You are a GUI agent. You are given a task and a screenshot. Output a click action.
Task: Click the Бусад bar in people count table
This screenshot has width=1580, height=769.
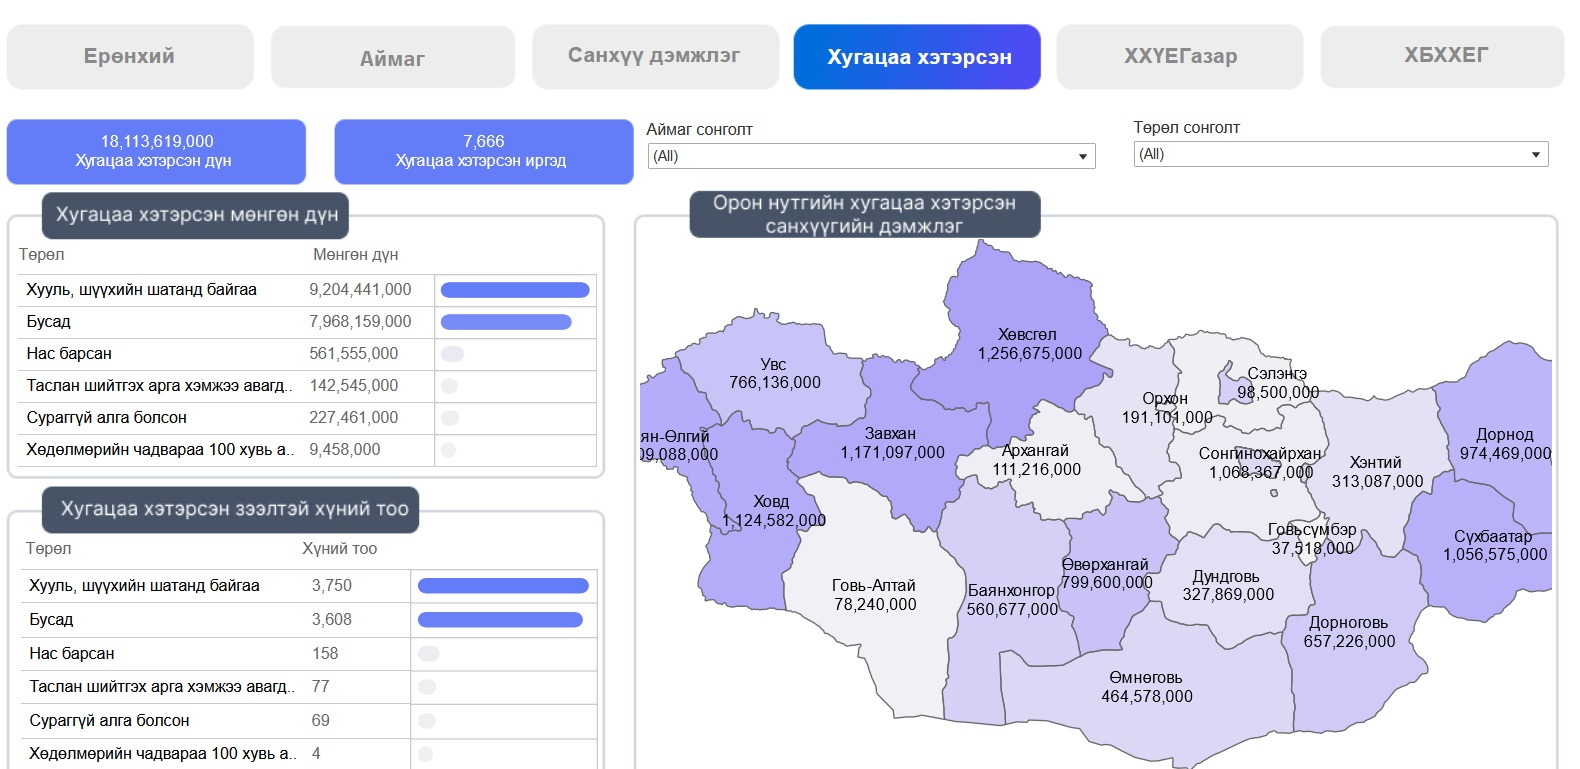(500, 620)
